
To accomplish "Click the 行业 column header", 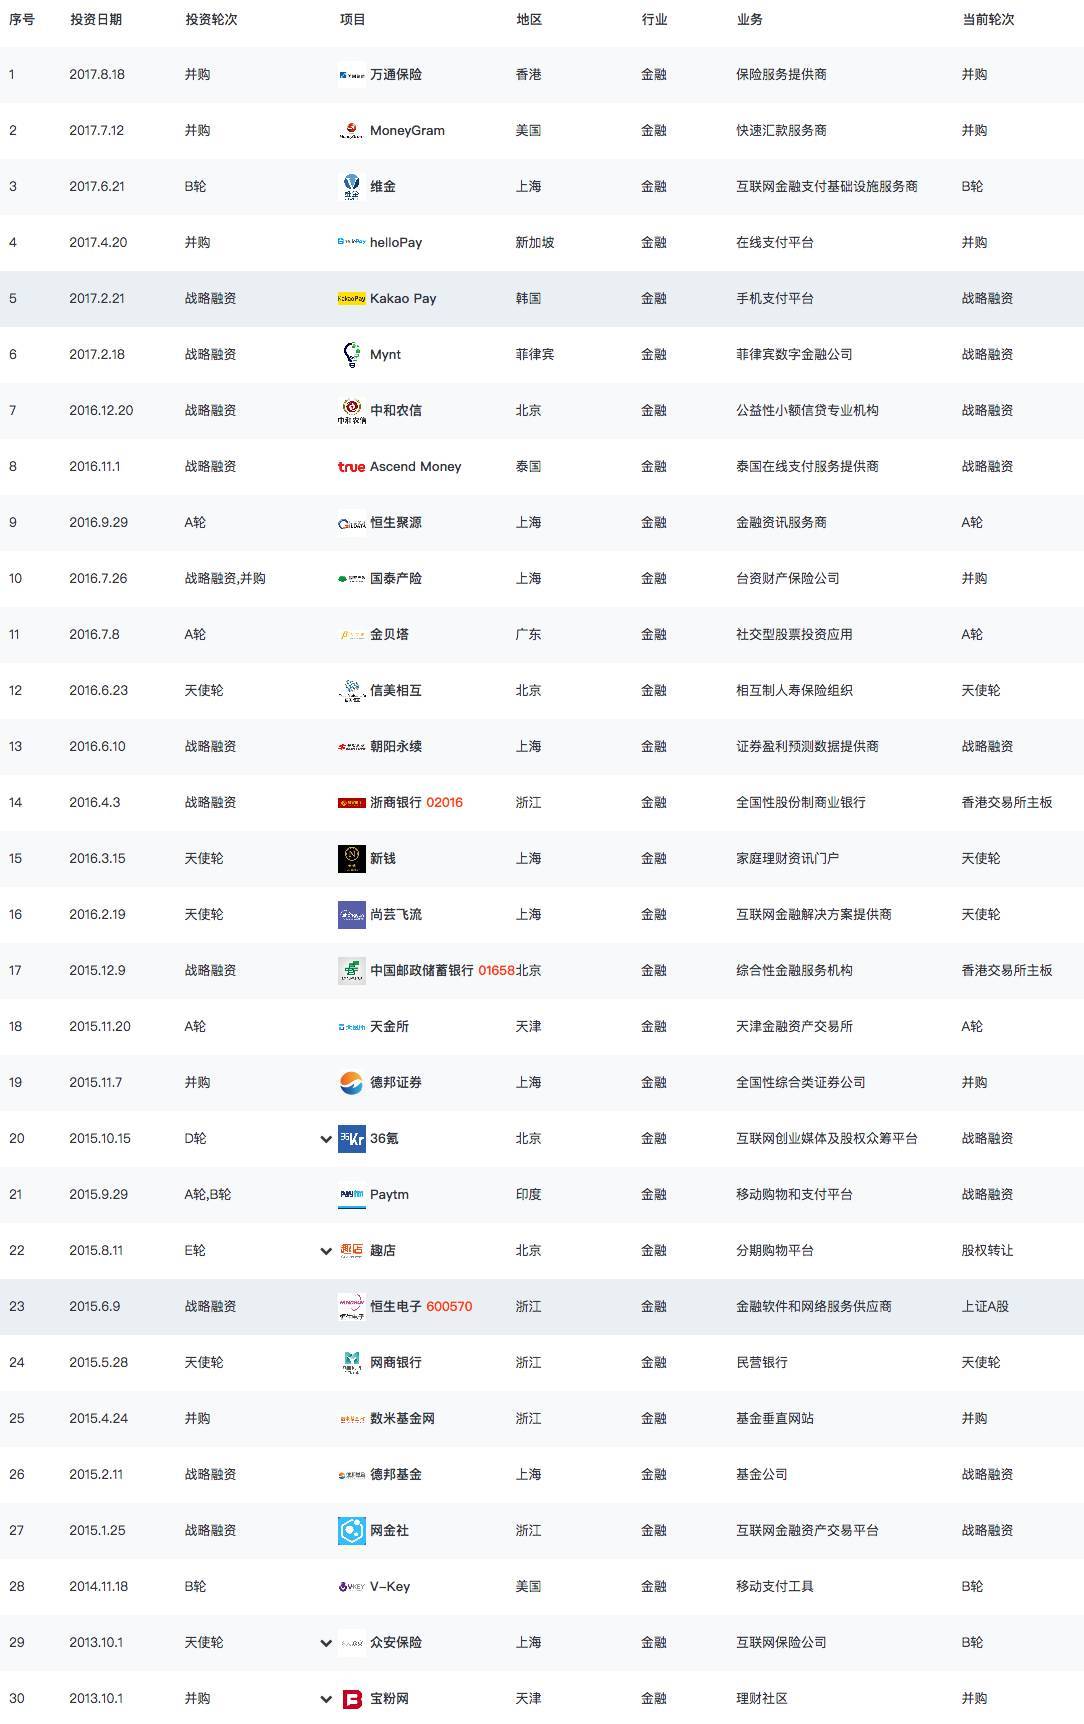I will click(x=654, y=19).
